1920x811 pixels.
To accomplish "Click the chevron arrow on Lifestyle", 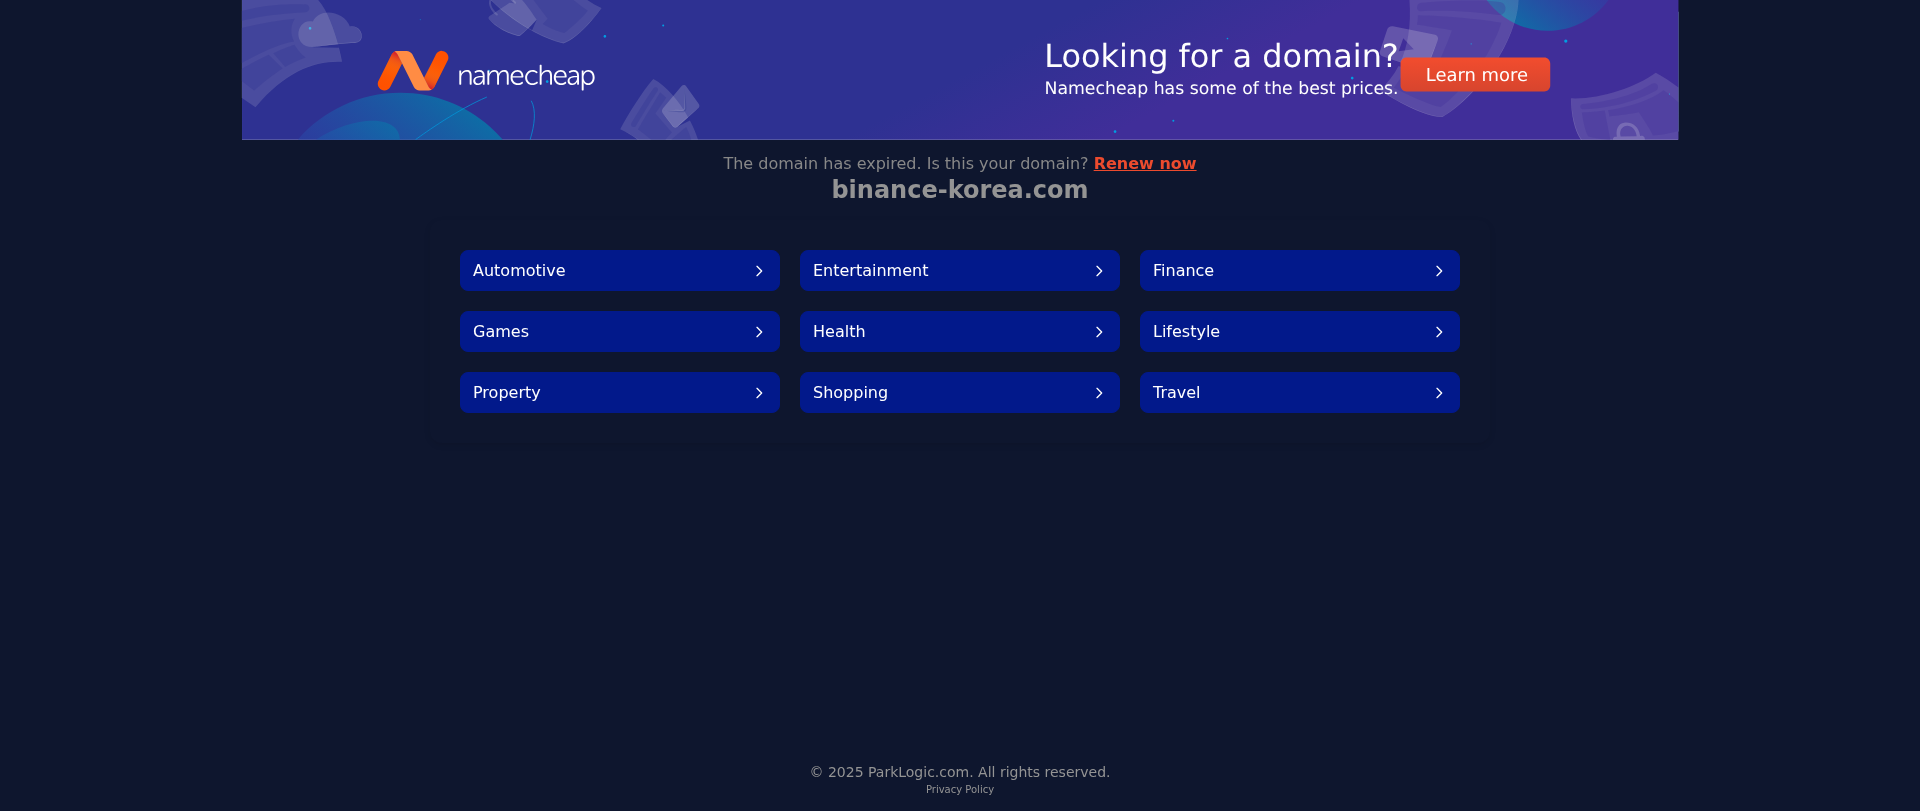I will coord(1439,332).
